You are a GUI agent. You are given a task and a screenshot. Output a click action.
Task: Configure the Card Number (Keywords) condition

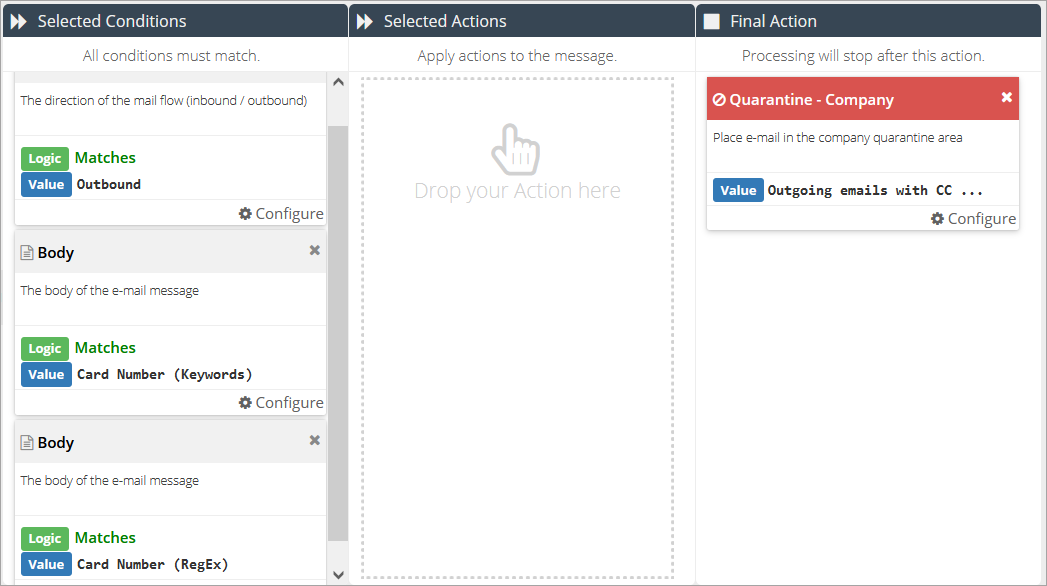tap(281, 402)
